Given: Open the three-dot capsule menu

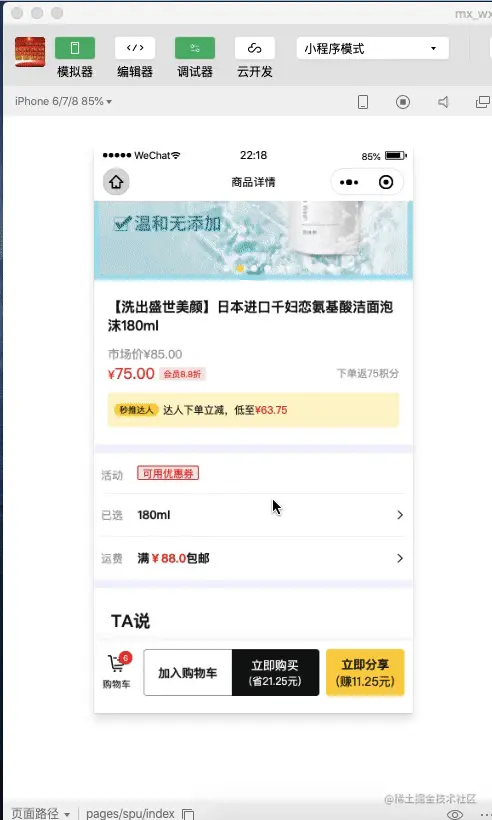Looking at the screenshot, I should pyautogui.click(x=349, y=182).
